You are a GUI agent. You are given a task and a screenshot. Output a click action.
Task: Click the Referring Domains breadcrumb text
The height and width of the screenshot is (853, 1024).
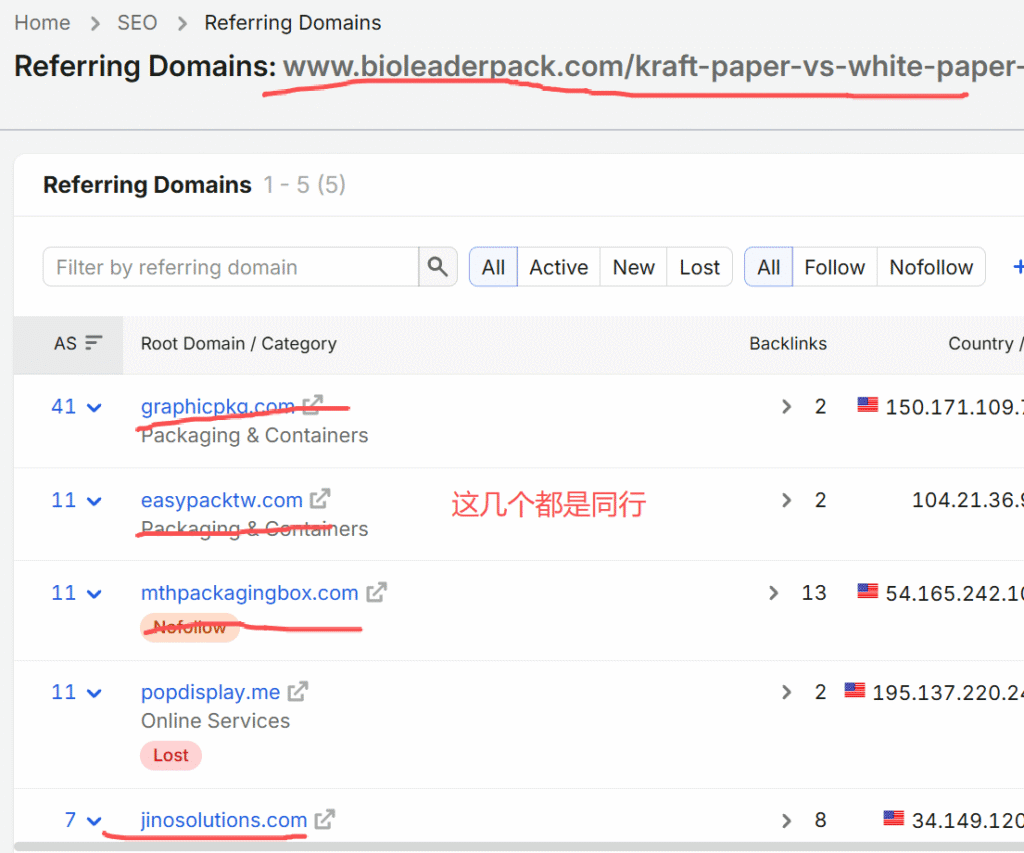(x=293, y=23)
